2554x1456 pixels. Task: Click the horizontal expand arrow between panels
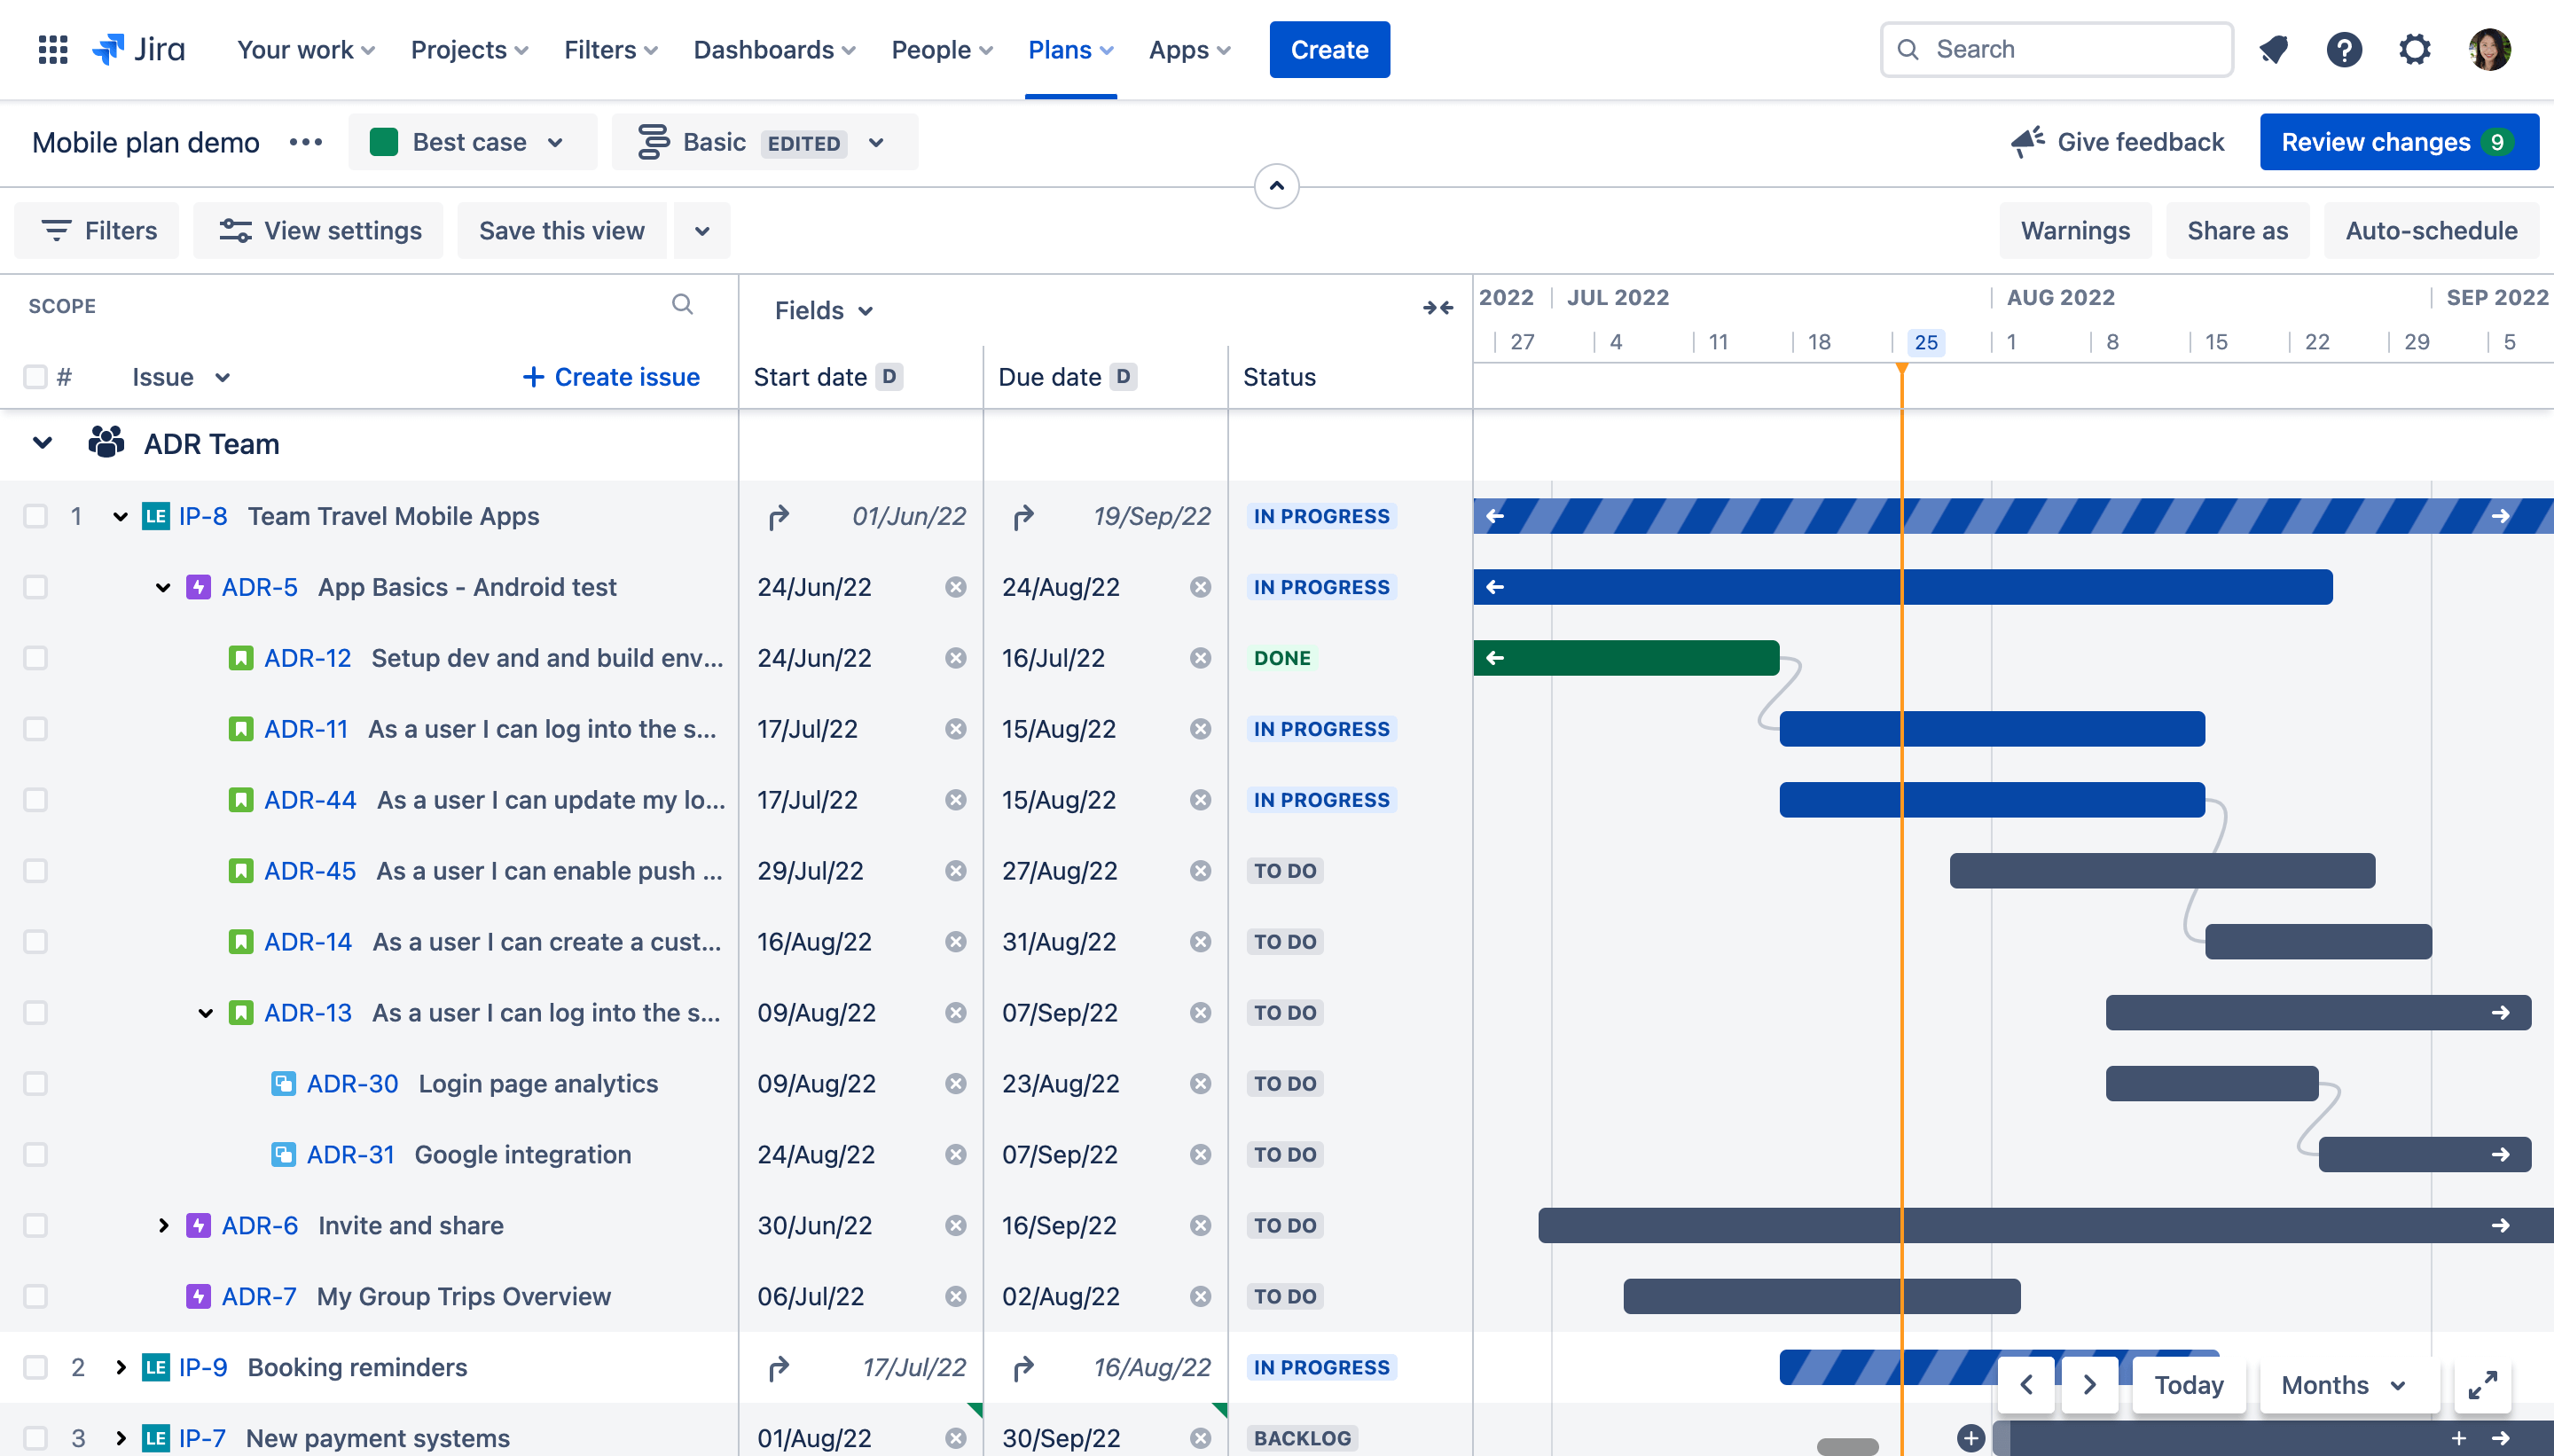click(1438, 307)
